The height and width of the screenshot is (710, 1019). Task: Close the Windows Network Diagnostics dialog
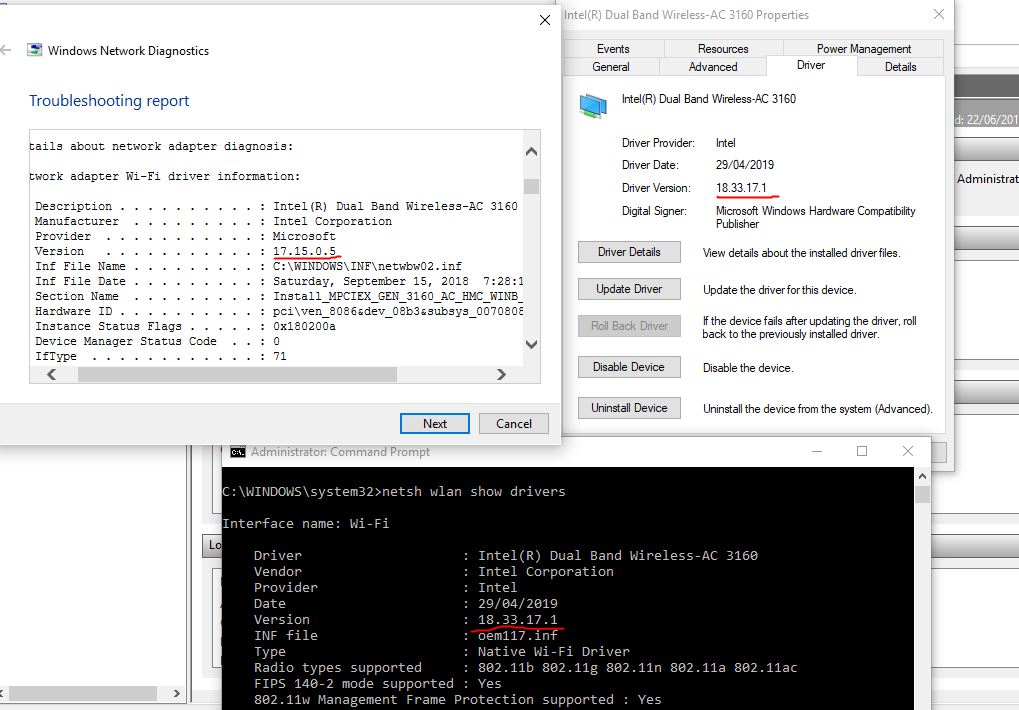point(545,20)
